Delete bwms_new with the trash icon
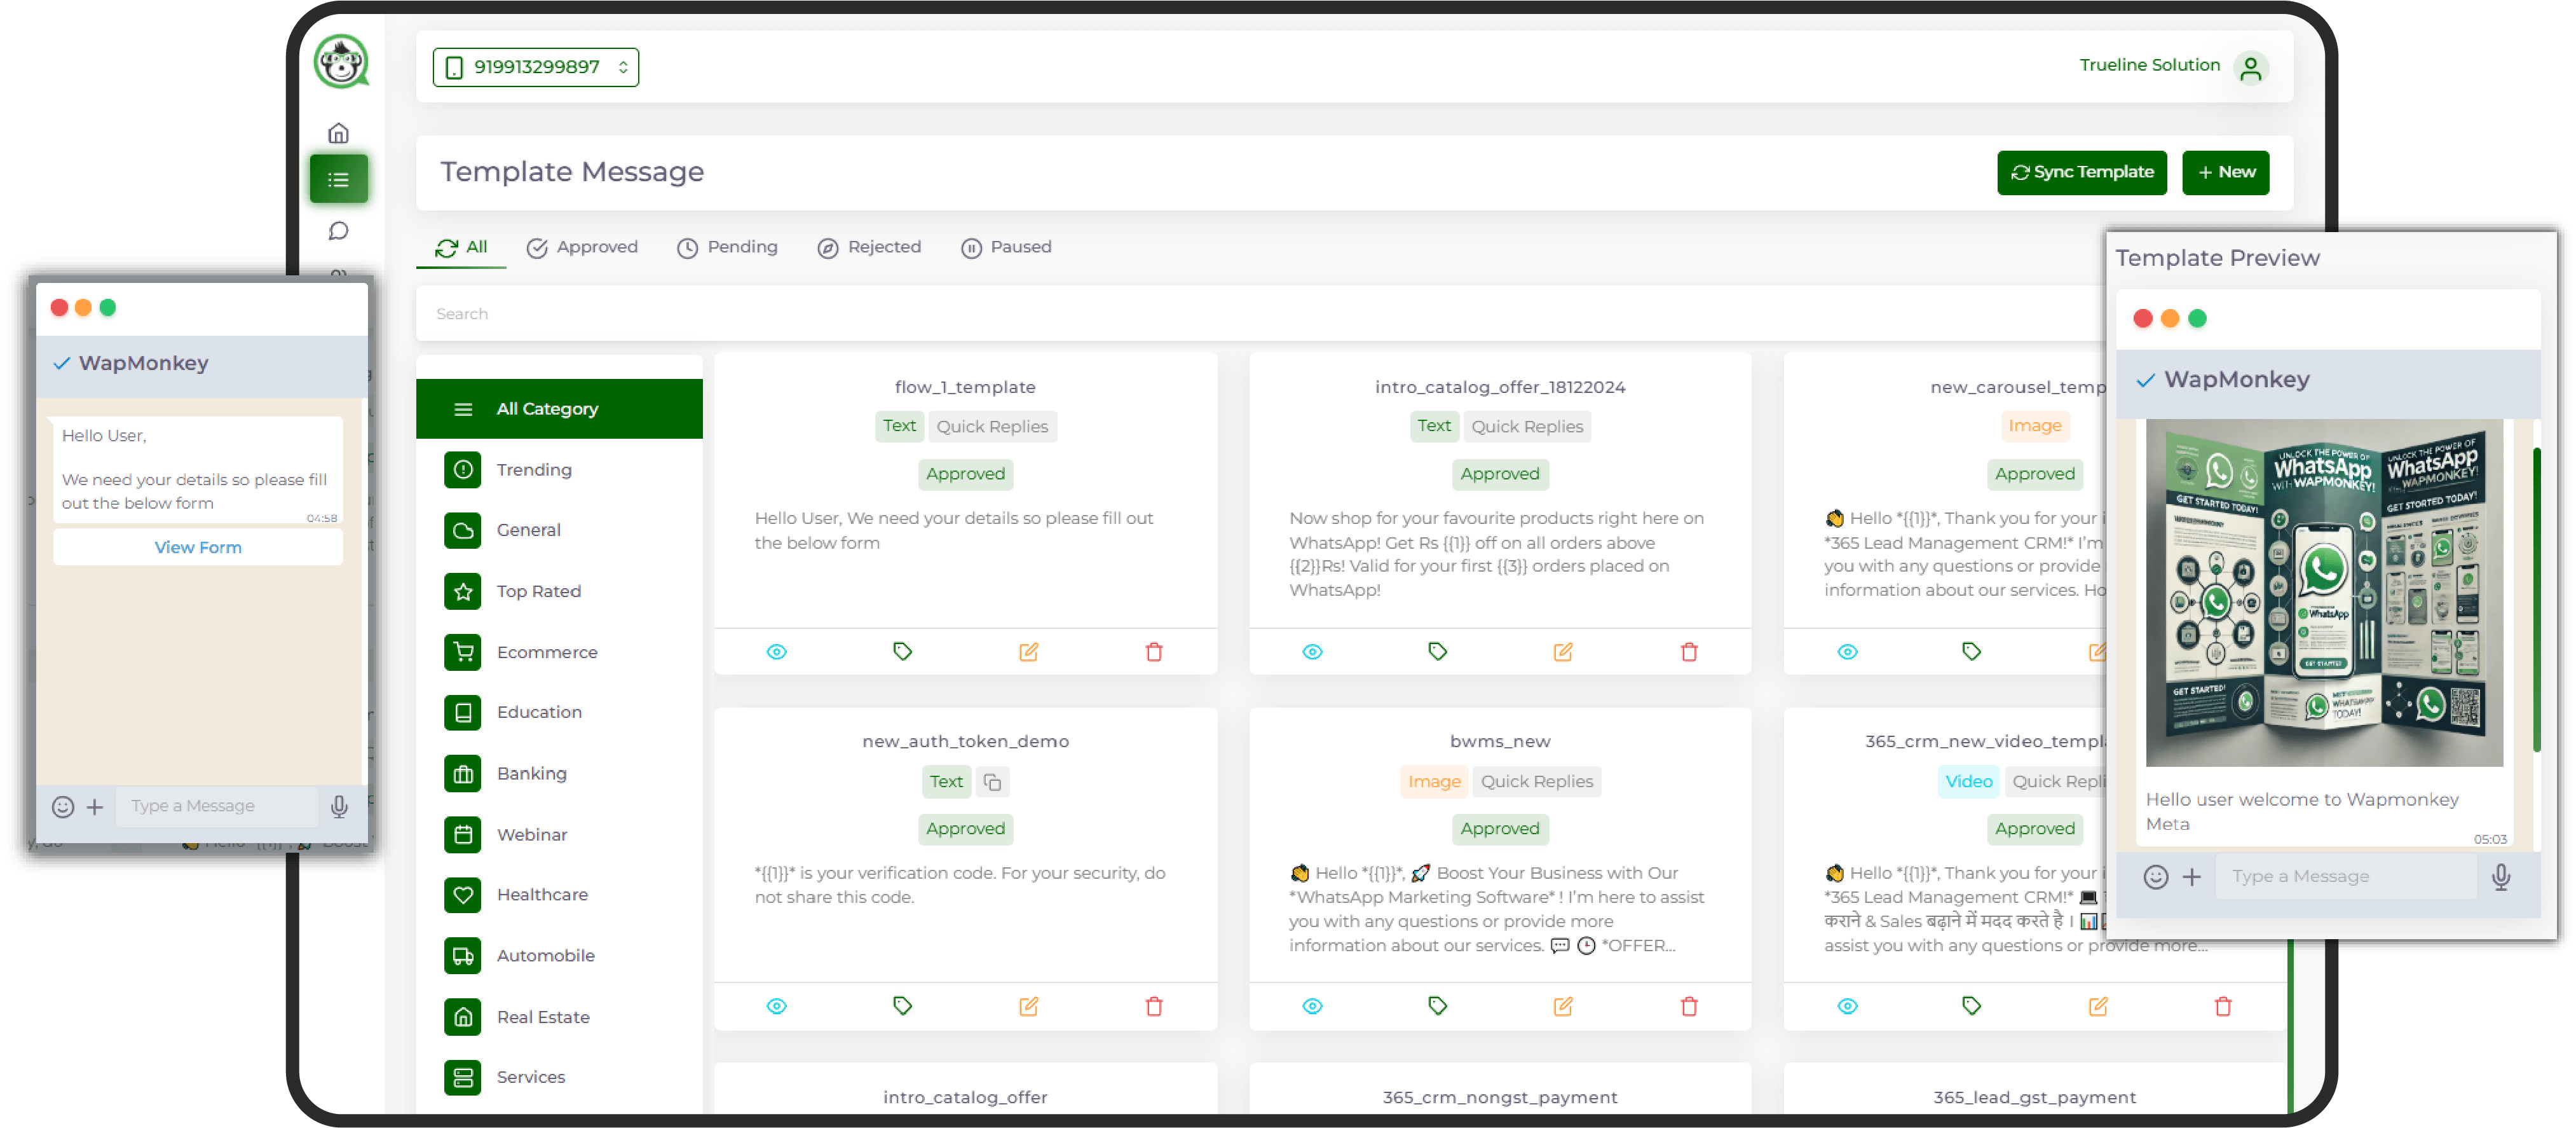 click(x=1689, y=1006)
